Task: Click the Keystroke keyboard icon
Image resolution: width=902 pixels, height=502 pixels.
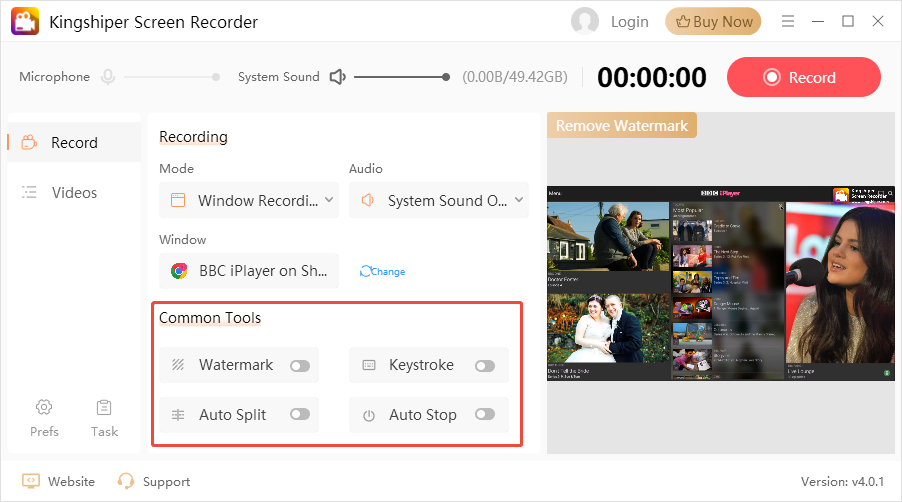Action: (x=369, y=365)
